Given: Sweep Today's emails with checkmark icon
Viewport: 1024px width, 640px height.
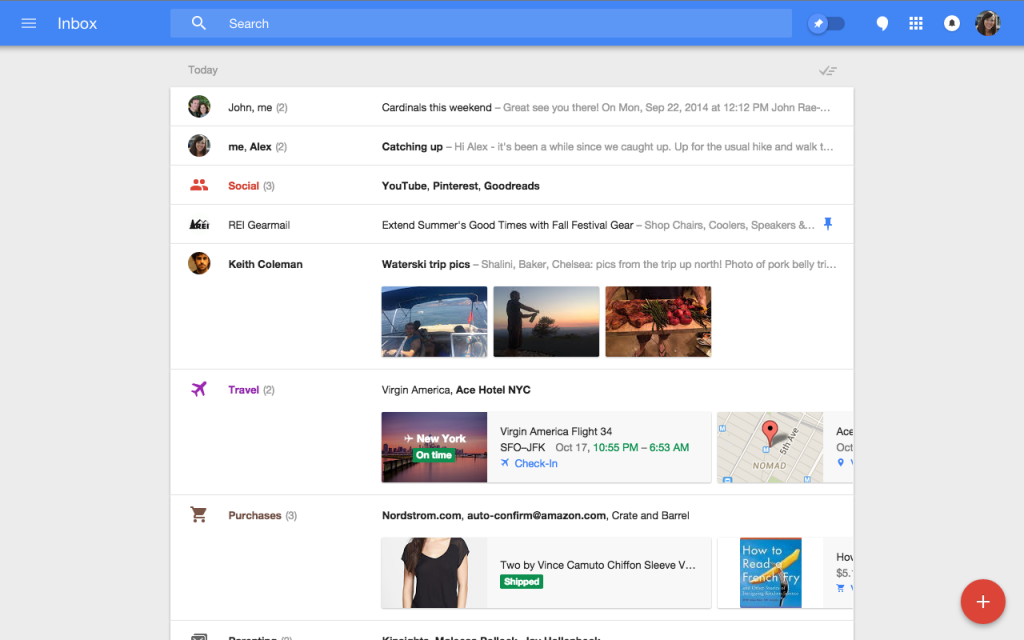Looking at the screenshot, I should click(827, 71).
